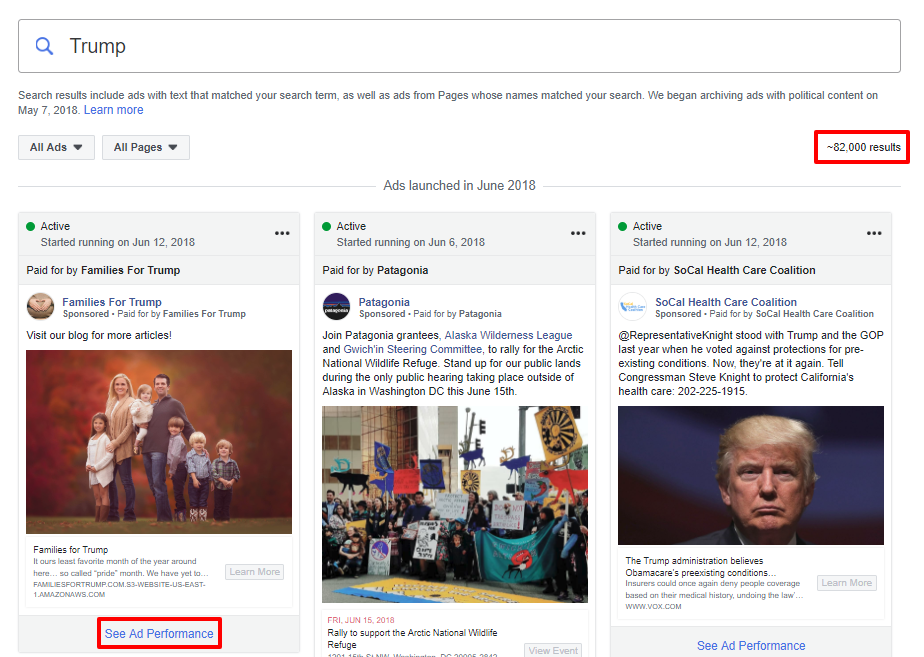
Task: Click the family photo ad image
Action: pos(159,442)
